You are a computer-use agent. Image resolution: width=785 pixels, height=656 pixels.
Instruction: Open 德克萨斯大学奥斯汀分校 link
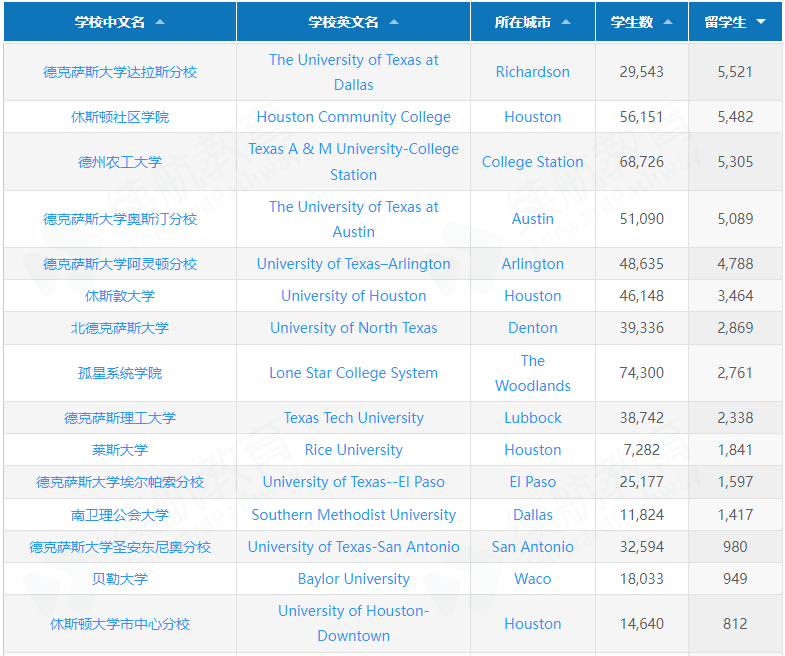coord(120,219)
